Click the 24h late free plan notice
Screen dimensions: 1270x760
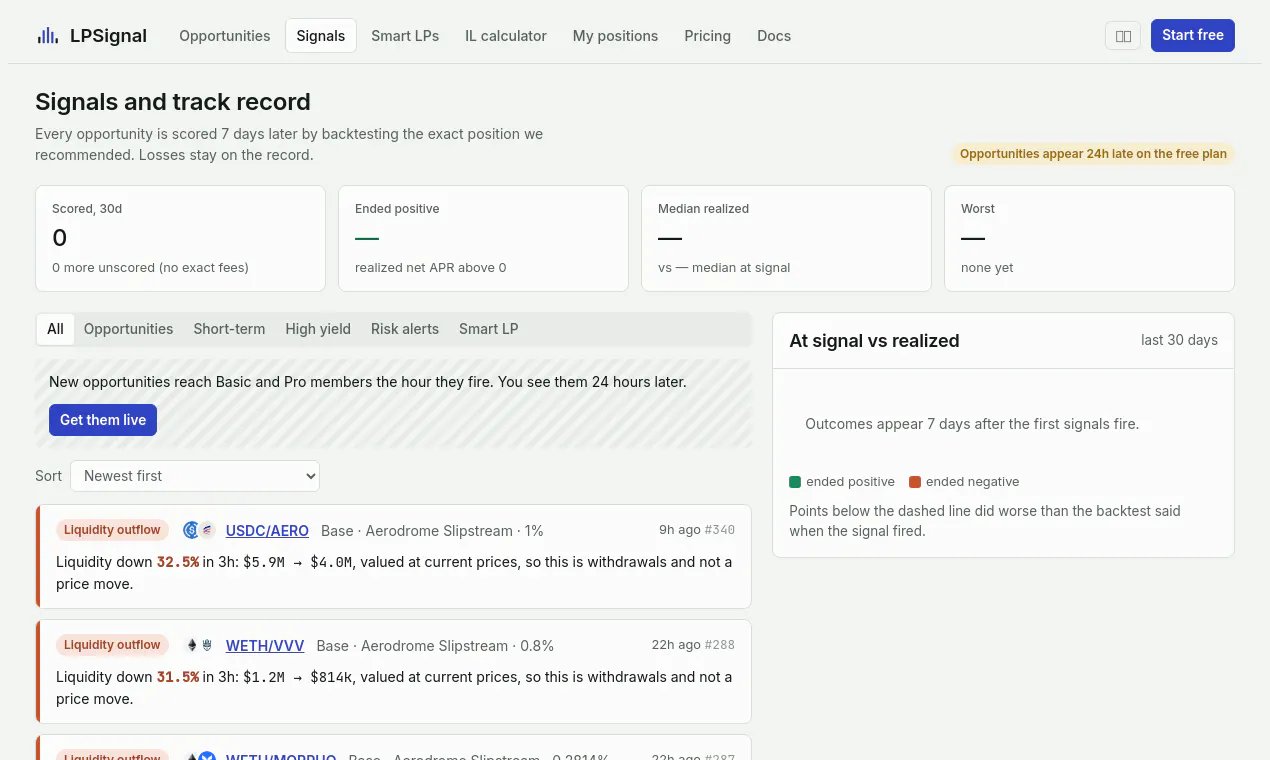click(1093, 154)
